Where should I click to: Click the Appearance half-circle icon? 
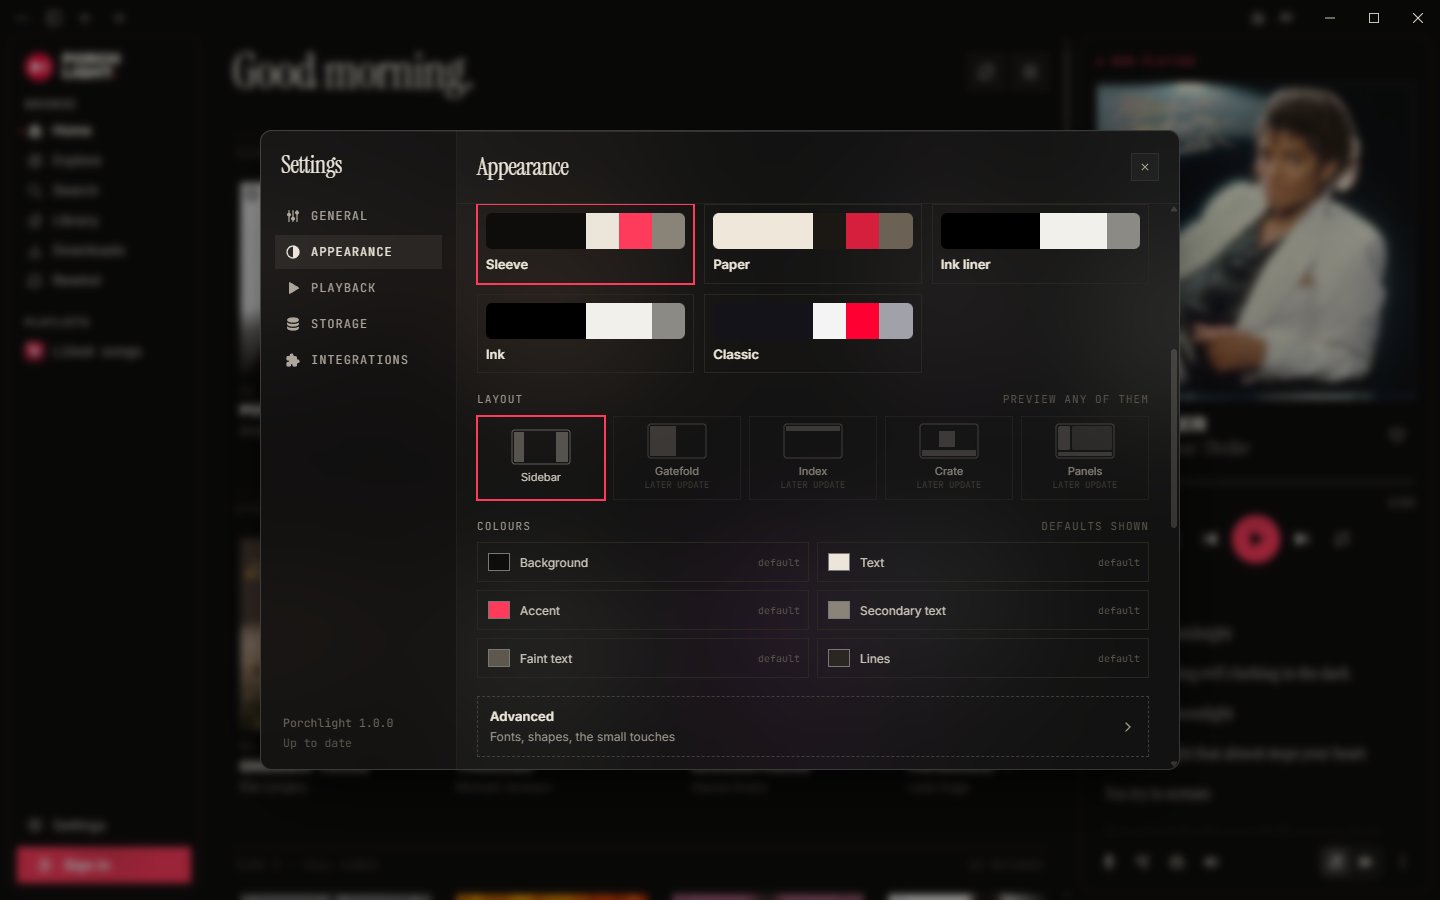click(293, 252)
